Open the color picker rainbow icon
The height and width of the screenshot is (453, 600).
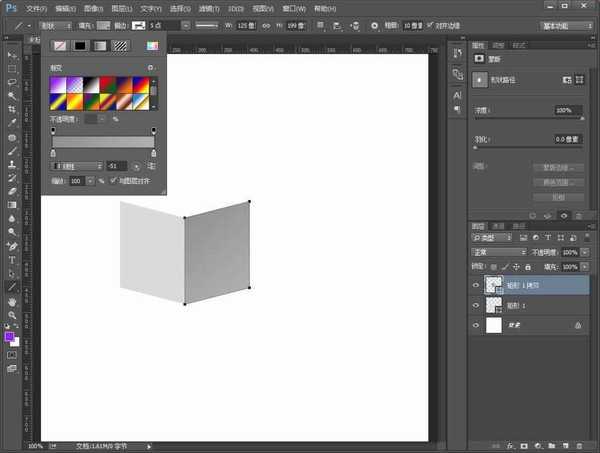pyautogui.click(x=151, y=46)
